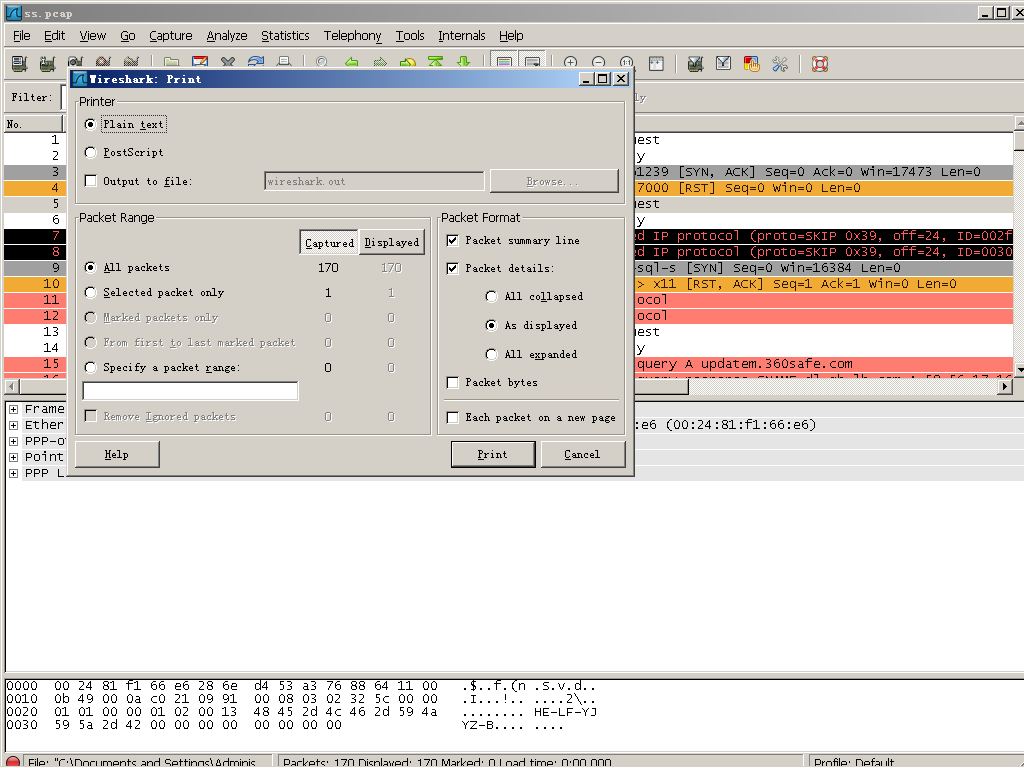Expand the Point tree node
1024x768 pixels.
13,456
